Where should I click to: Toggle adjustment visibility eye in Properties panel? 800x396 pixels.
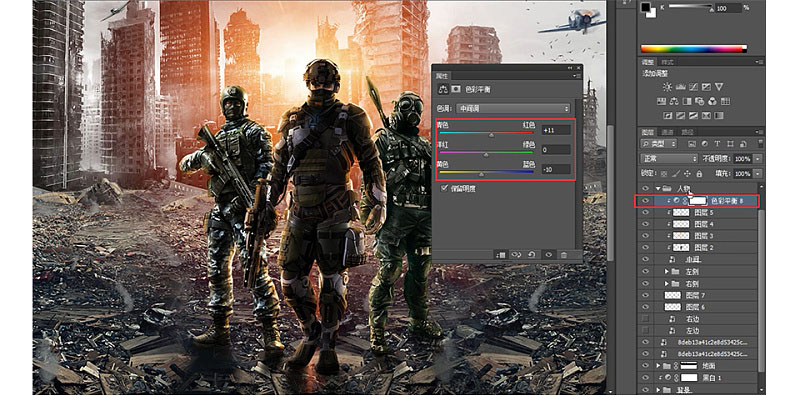(549, 254)
